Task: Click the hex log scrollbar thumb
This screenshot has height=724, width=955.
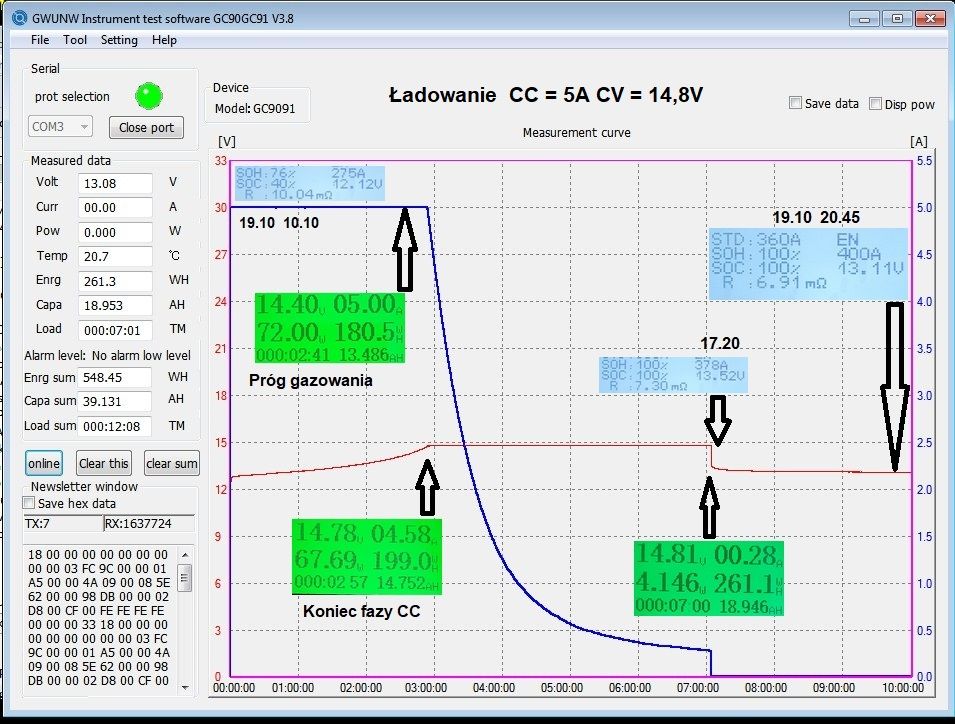Action: click(x=185, y=578)
